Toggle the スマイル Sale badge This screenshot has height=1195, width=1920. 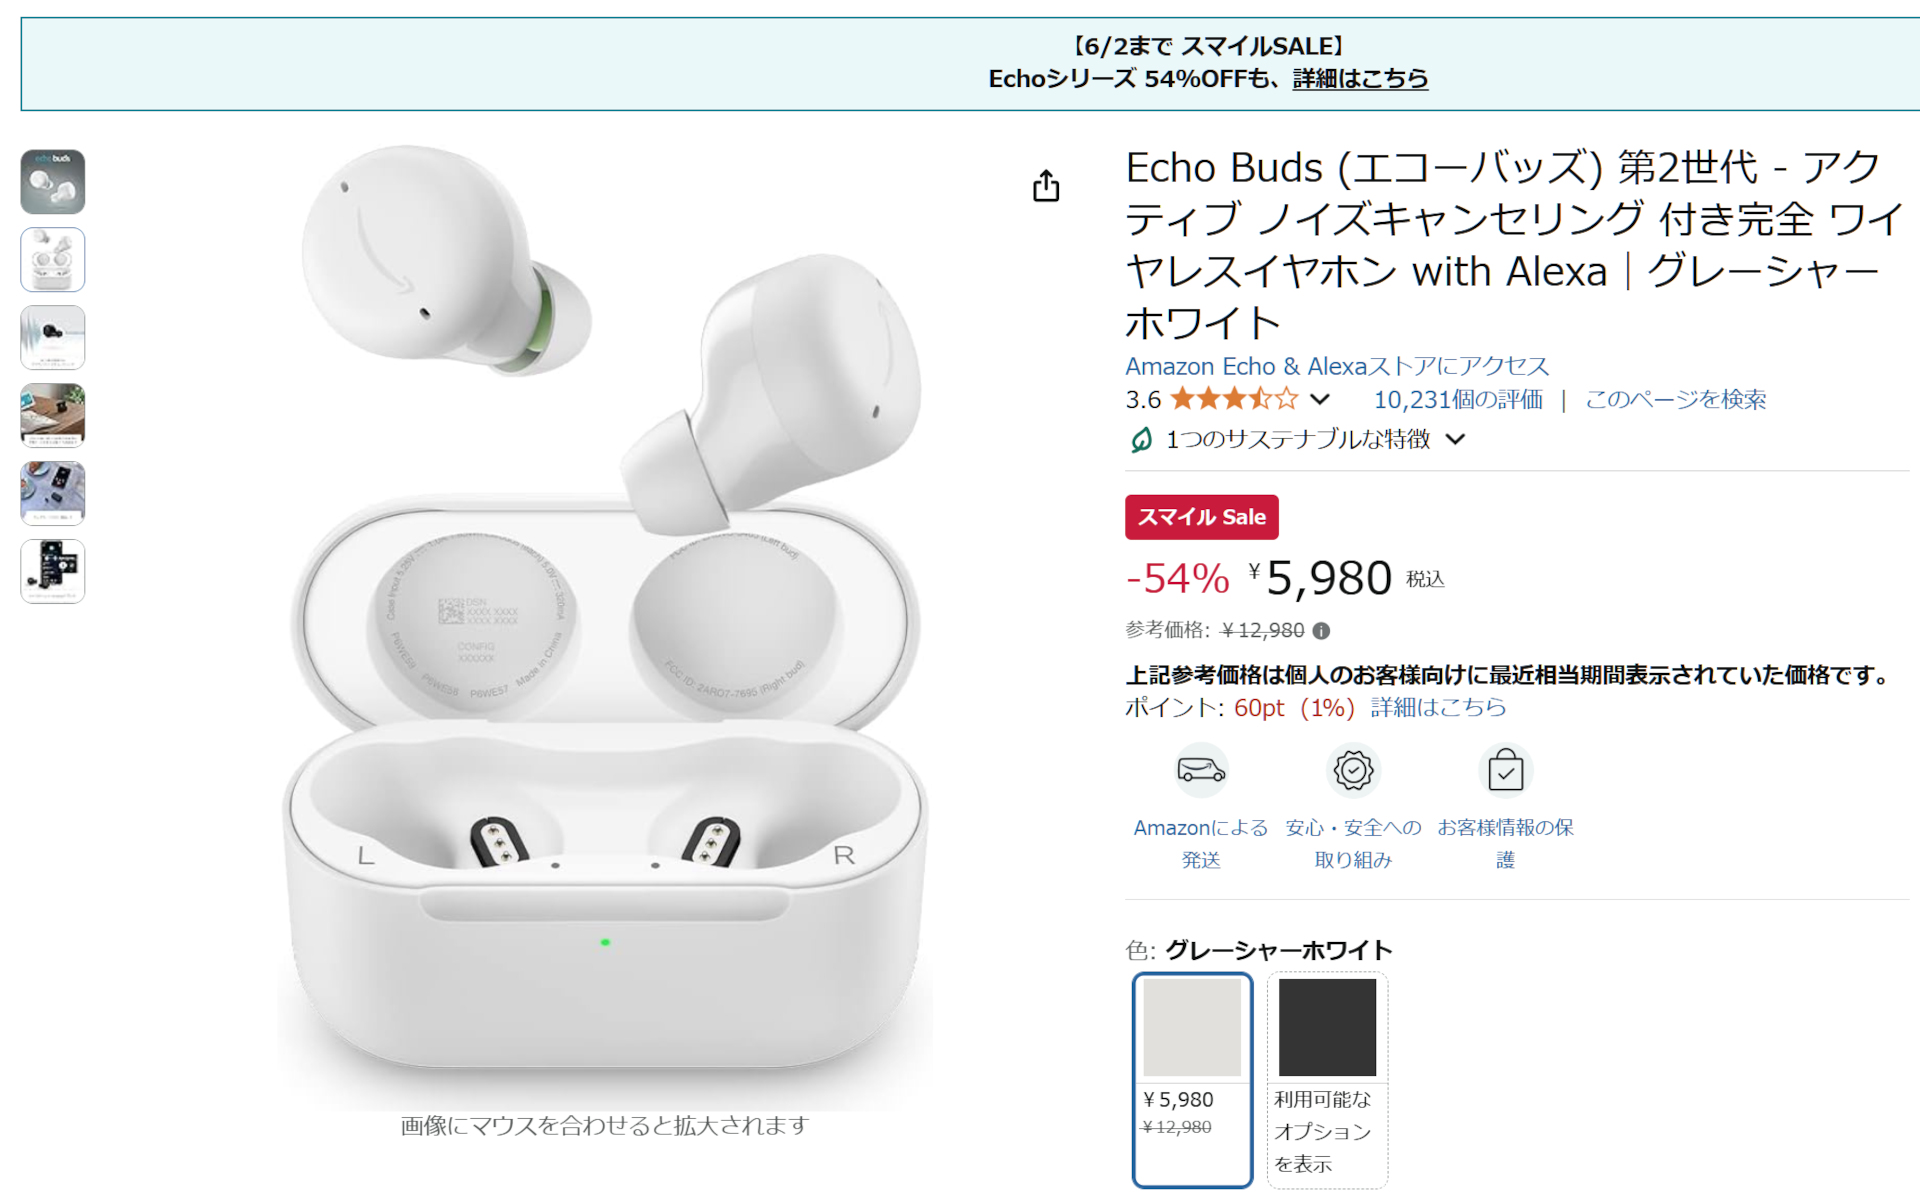(x=1201, y=517)
